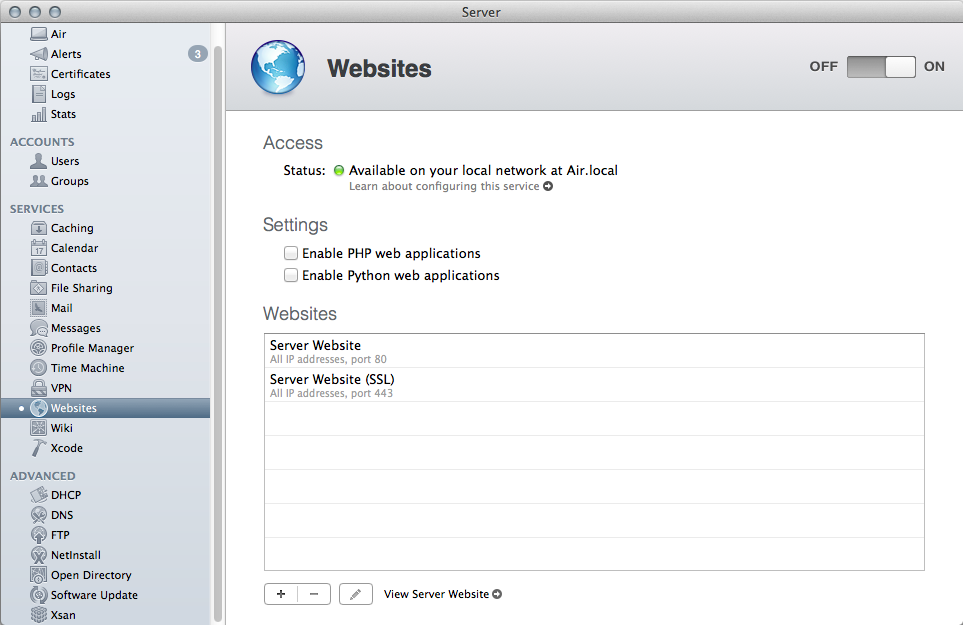The width and height of the screenshot is (963, 625).
Task: Click the Certificates icon in sidebar
Action: (39, 74)
